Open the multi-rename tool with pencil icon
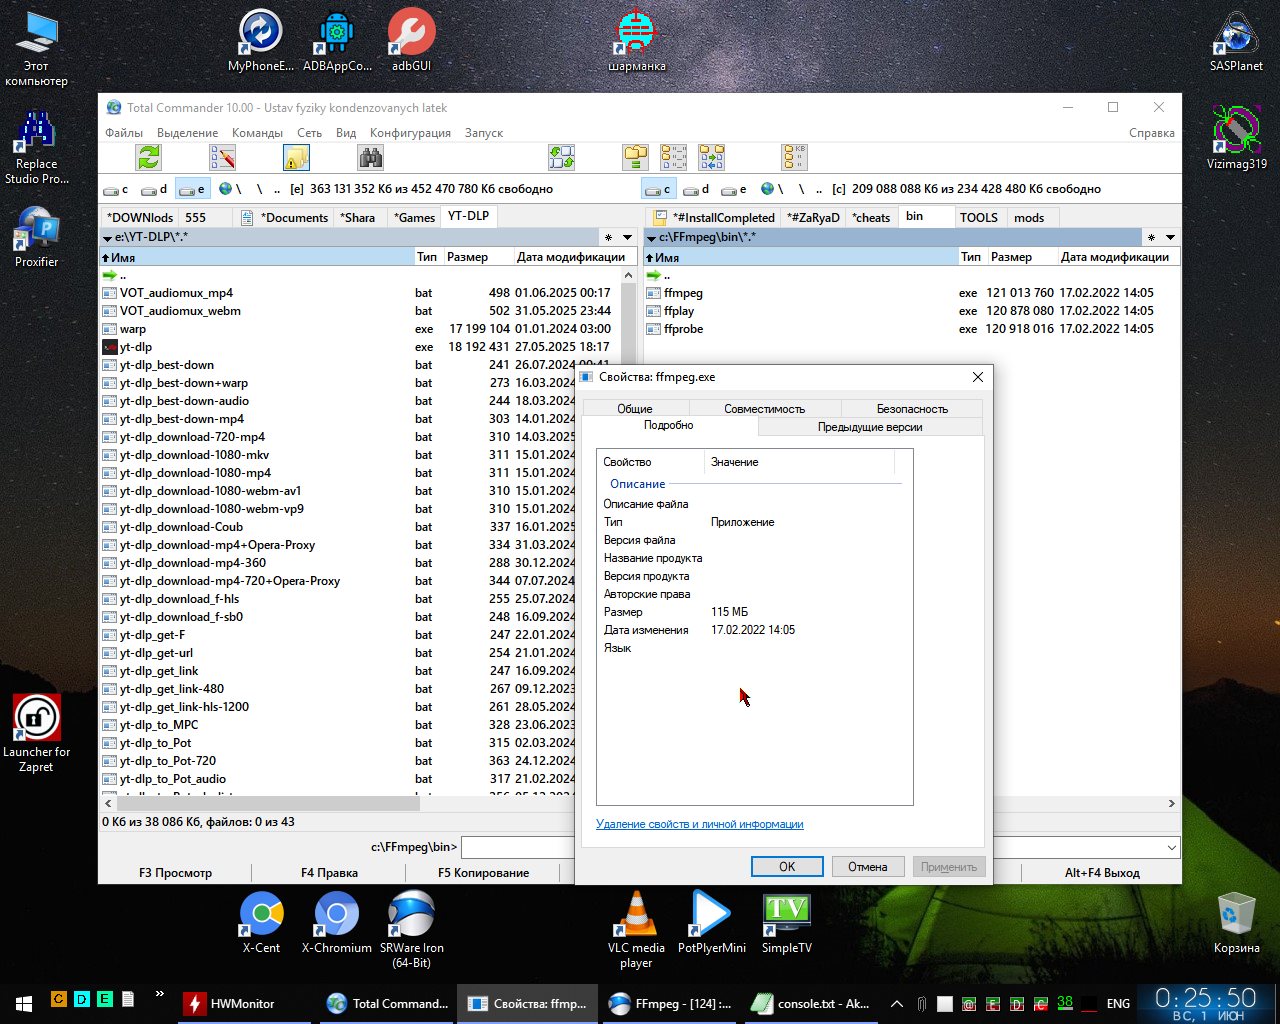This screenshot has width=1280, height=1024. click(x=222, y=157)
